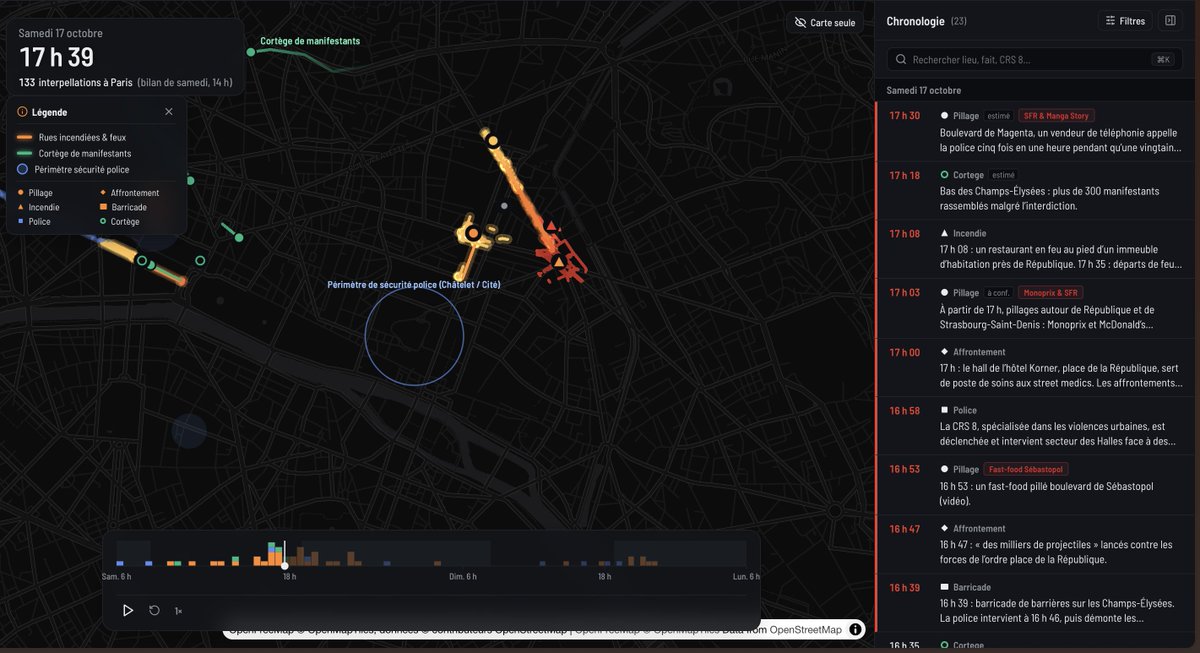
Task: Click the Périmètre sécurité police legend circle
Action: click(24, 169)
